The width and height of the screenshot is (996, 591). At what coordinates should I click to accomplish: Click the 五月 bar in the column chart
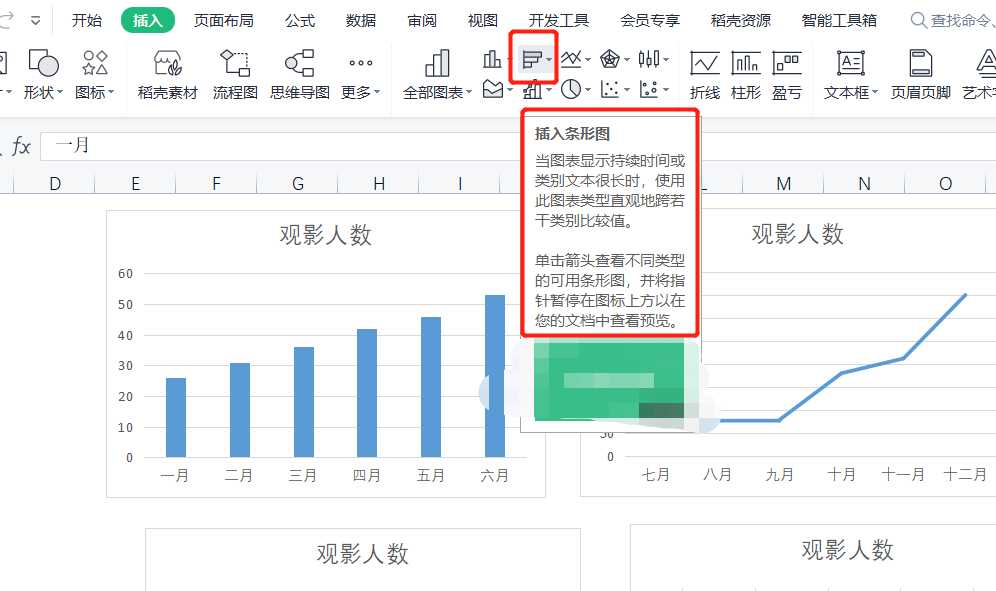point(431,387)
